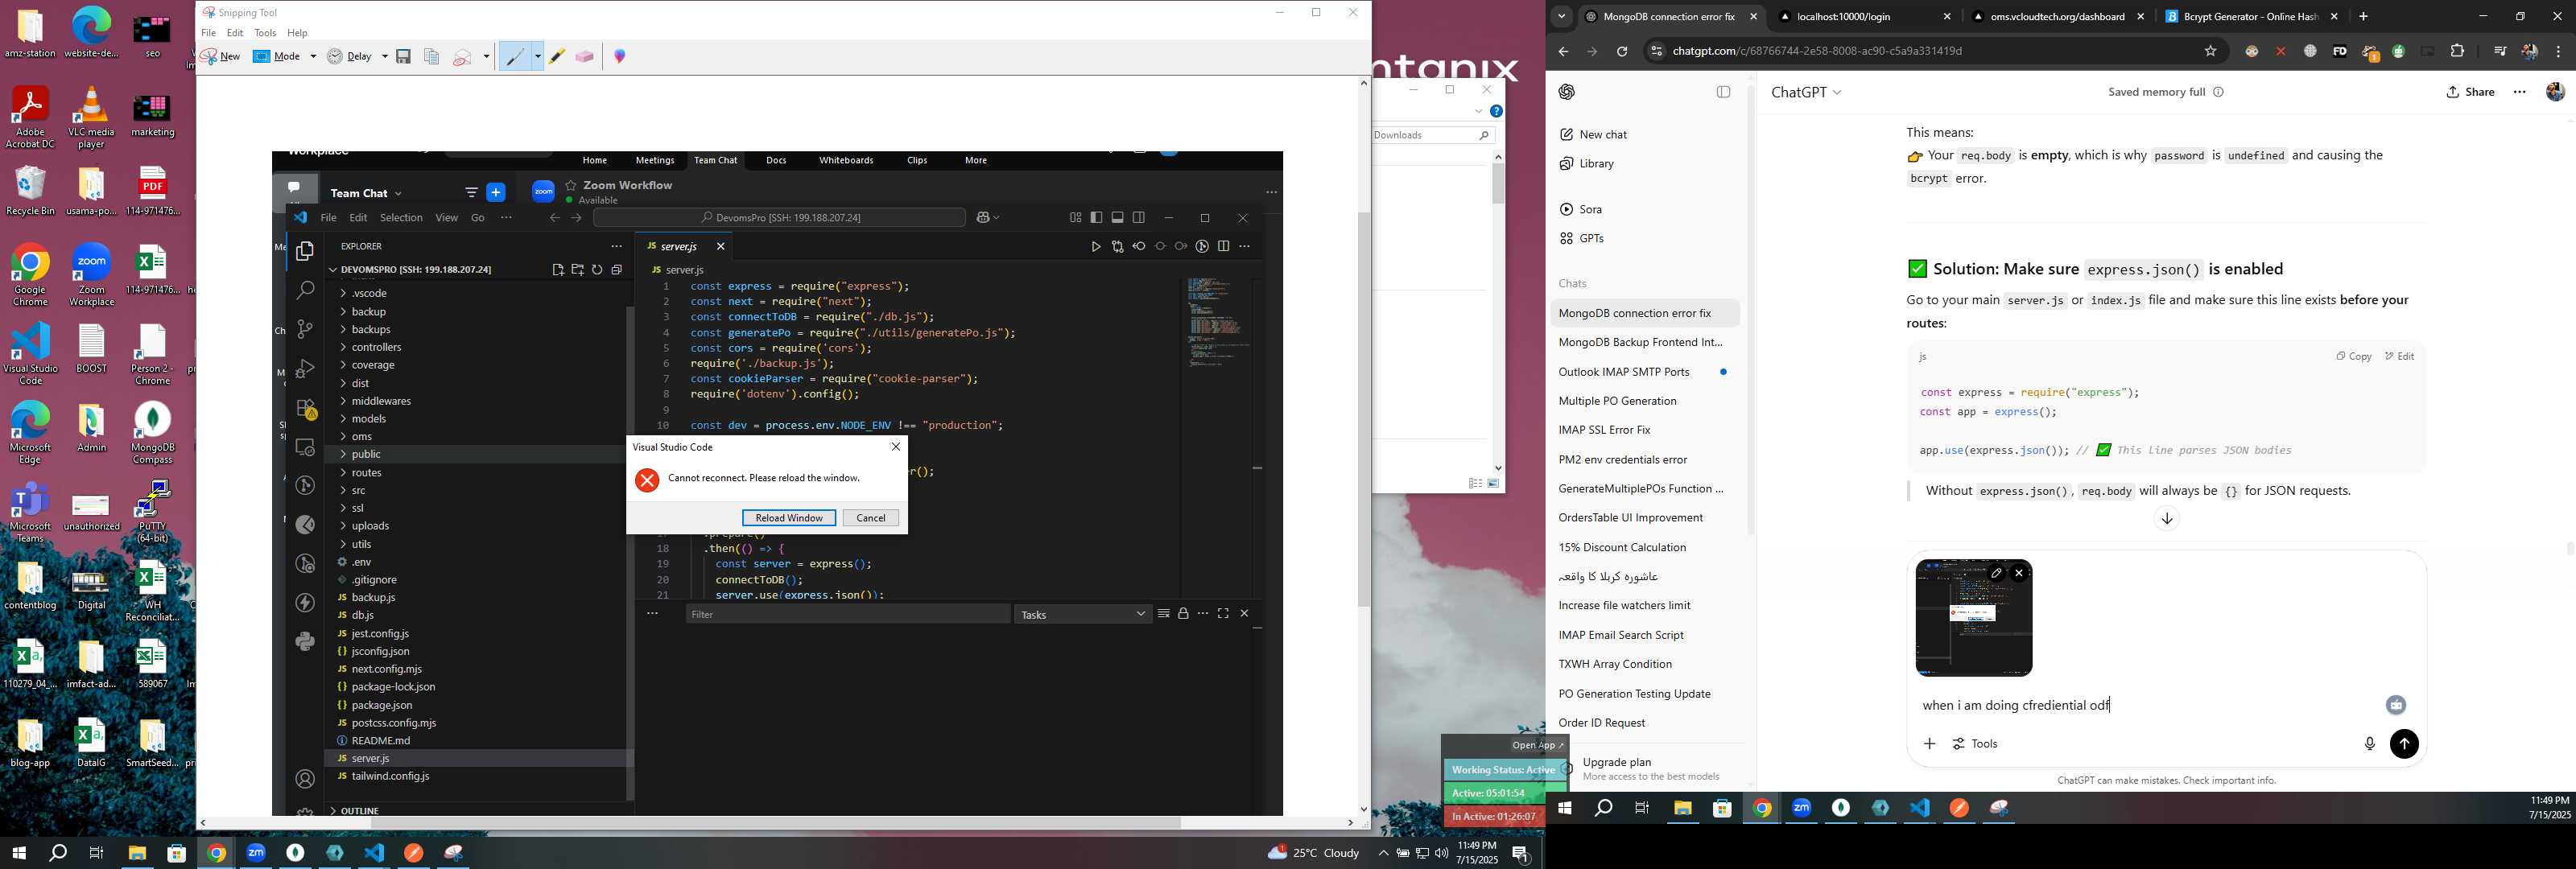Copy the js code block
Image resolution: width=2576 pixels, height=869 pixels.
(x=2353, y=357)
